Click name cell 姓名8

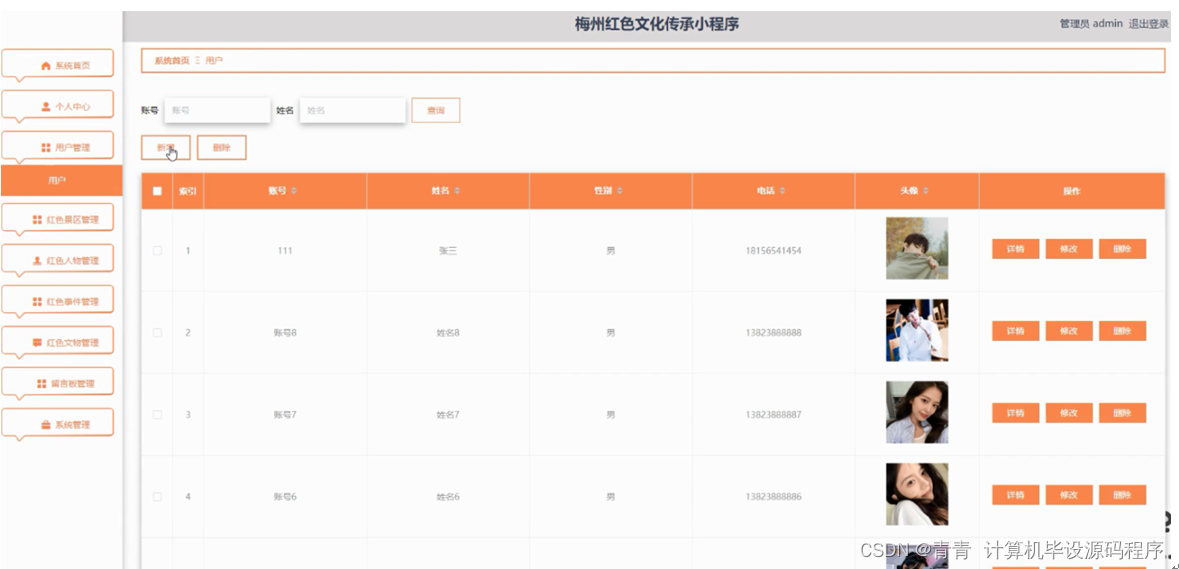point(448,332)
